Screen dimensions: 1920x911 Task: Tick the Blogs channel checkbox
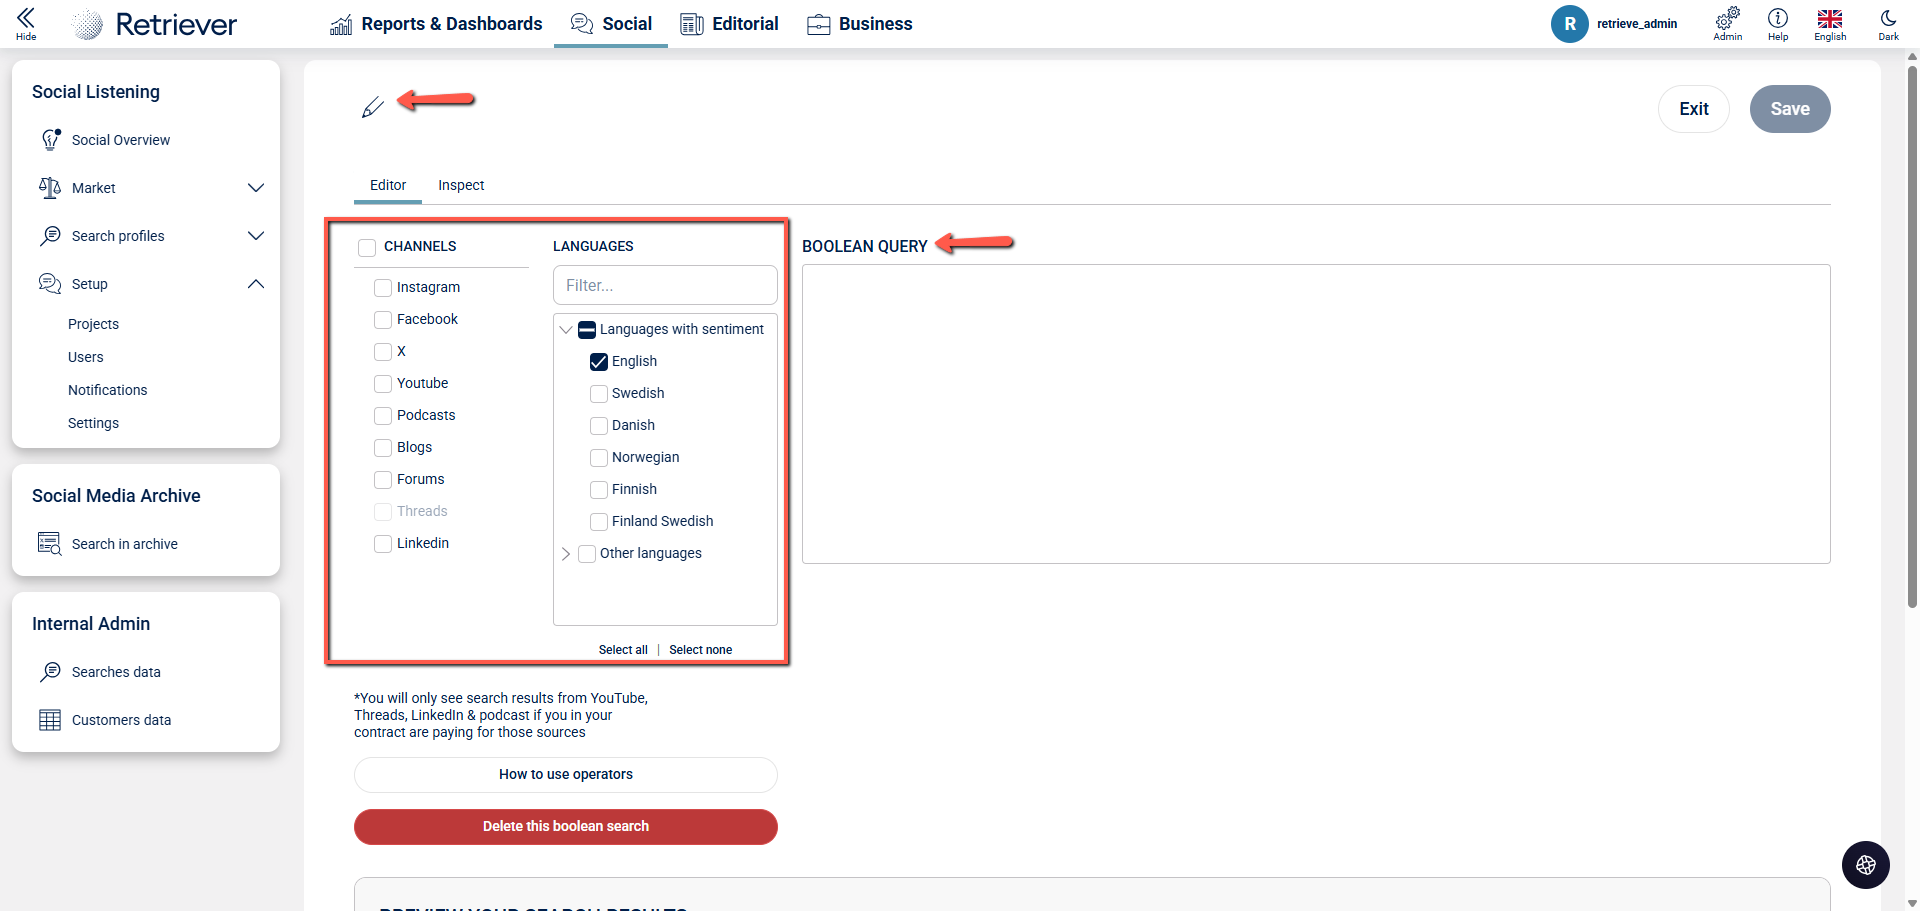[383, 448]
